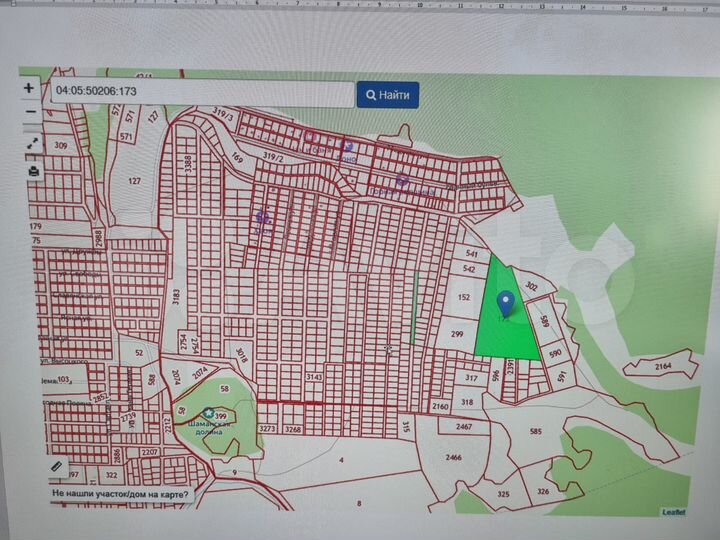This screenshot has height=540, width=720.
Task: Click parcel 585 on the map
Action: (x=536, y=432)
